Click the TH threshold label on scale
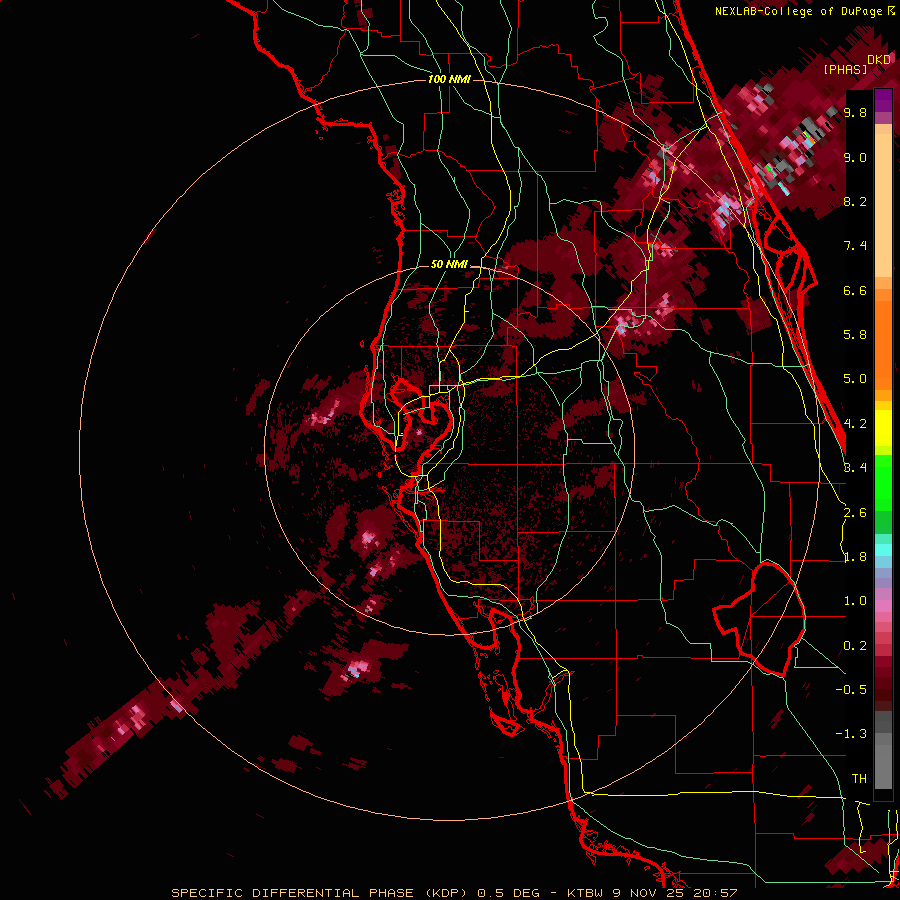 (x=859, y=779)
